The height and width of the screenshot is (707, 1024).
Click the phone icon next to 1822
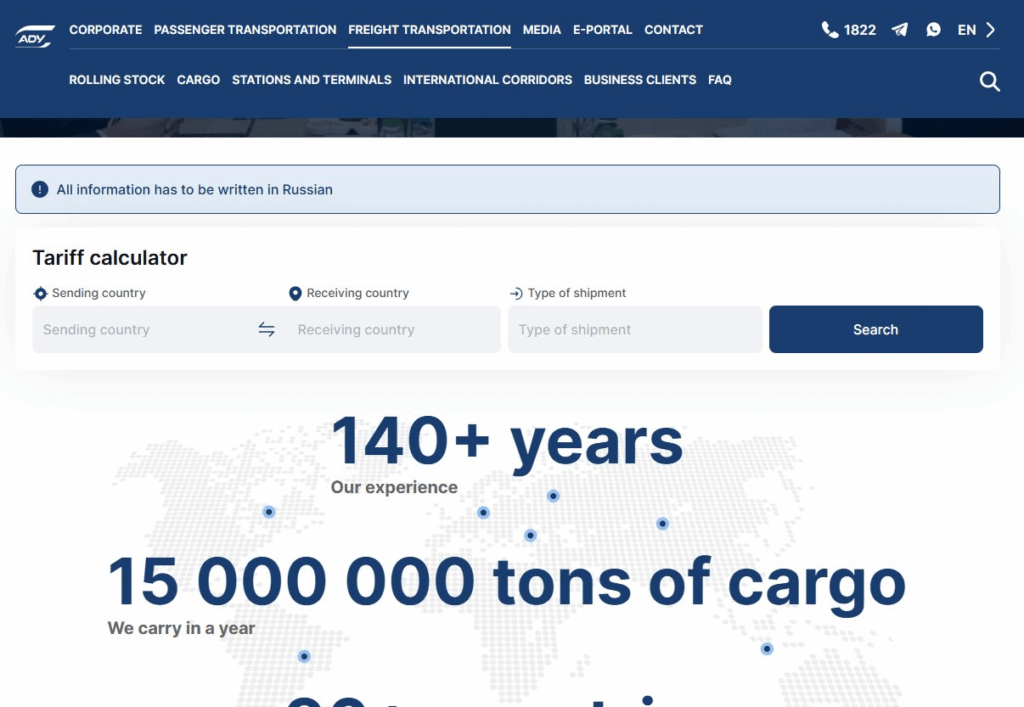[829, 30]
